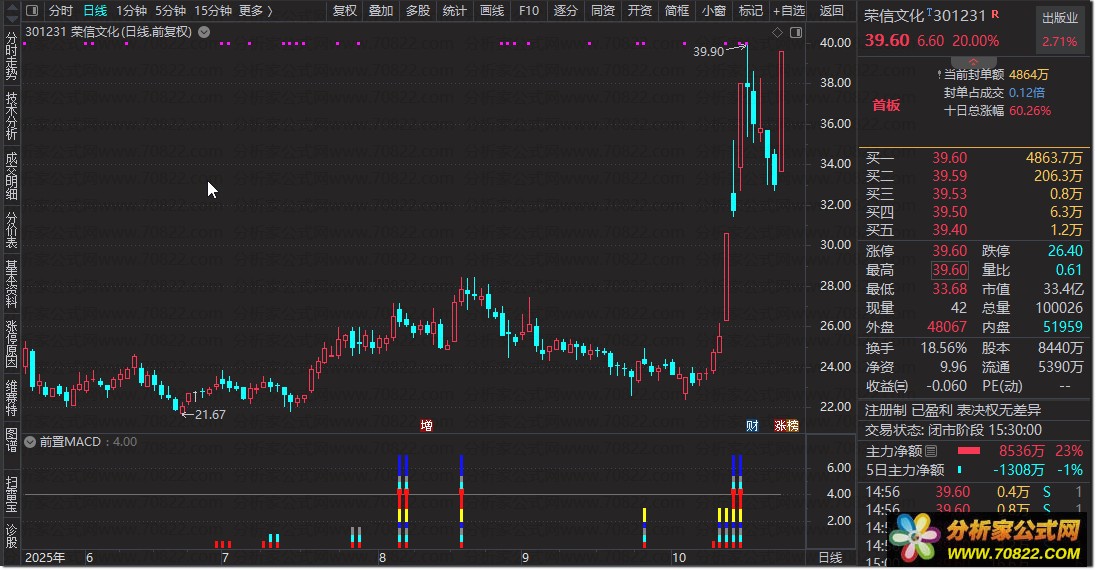Image resolution: width=1097 pixels, height=570 pixels.
Task: Click 注册制 已盈利 表决权无差异 info line
Action: click(953, 411)
